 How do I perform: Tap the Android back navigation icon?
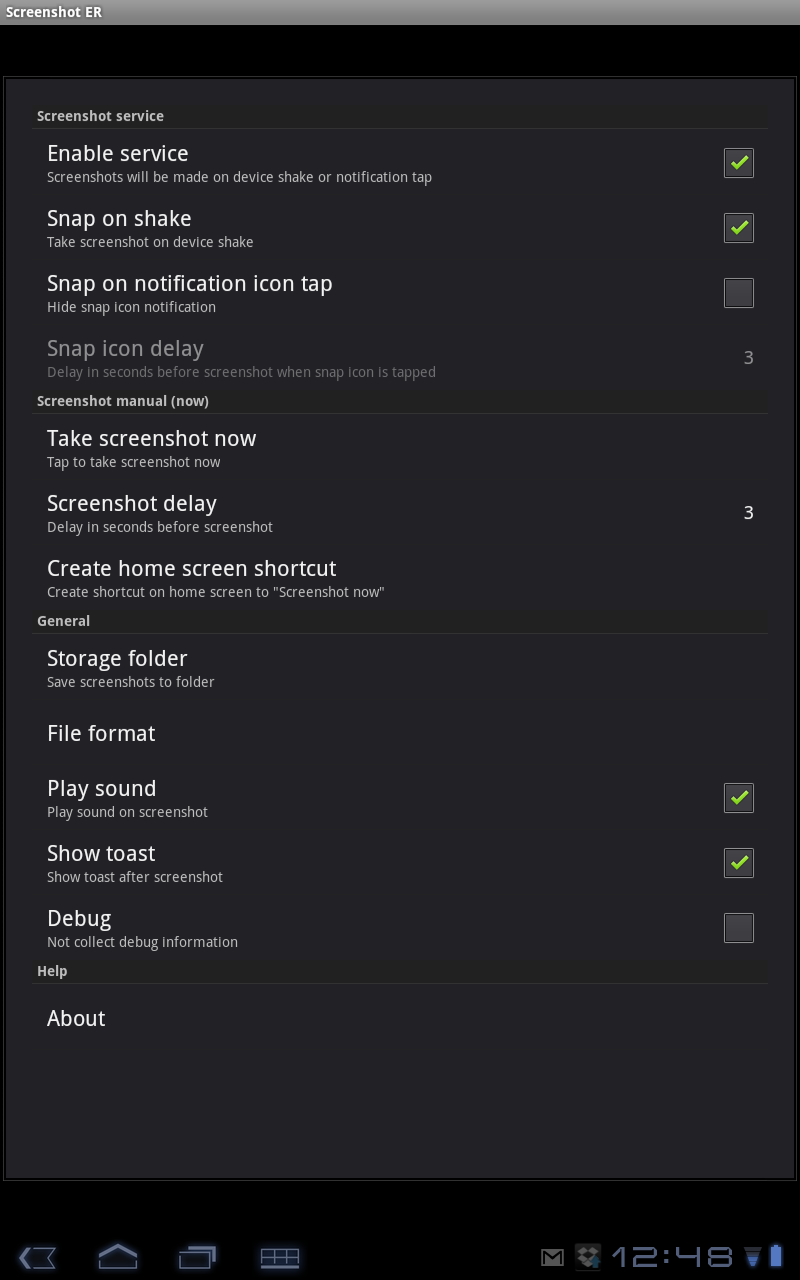[37, 1257]
